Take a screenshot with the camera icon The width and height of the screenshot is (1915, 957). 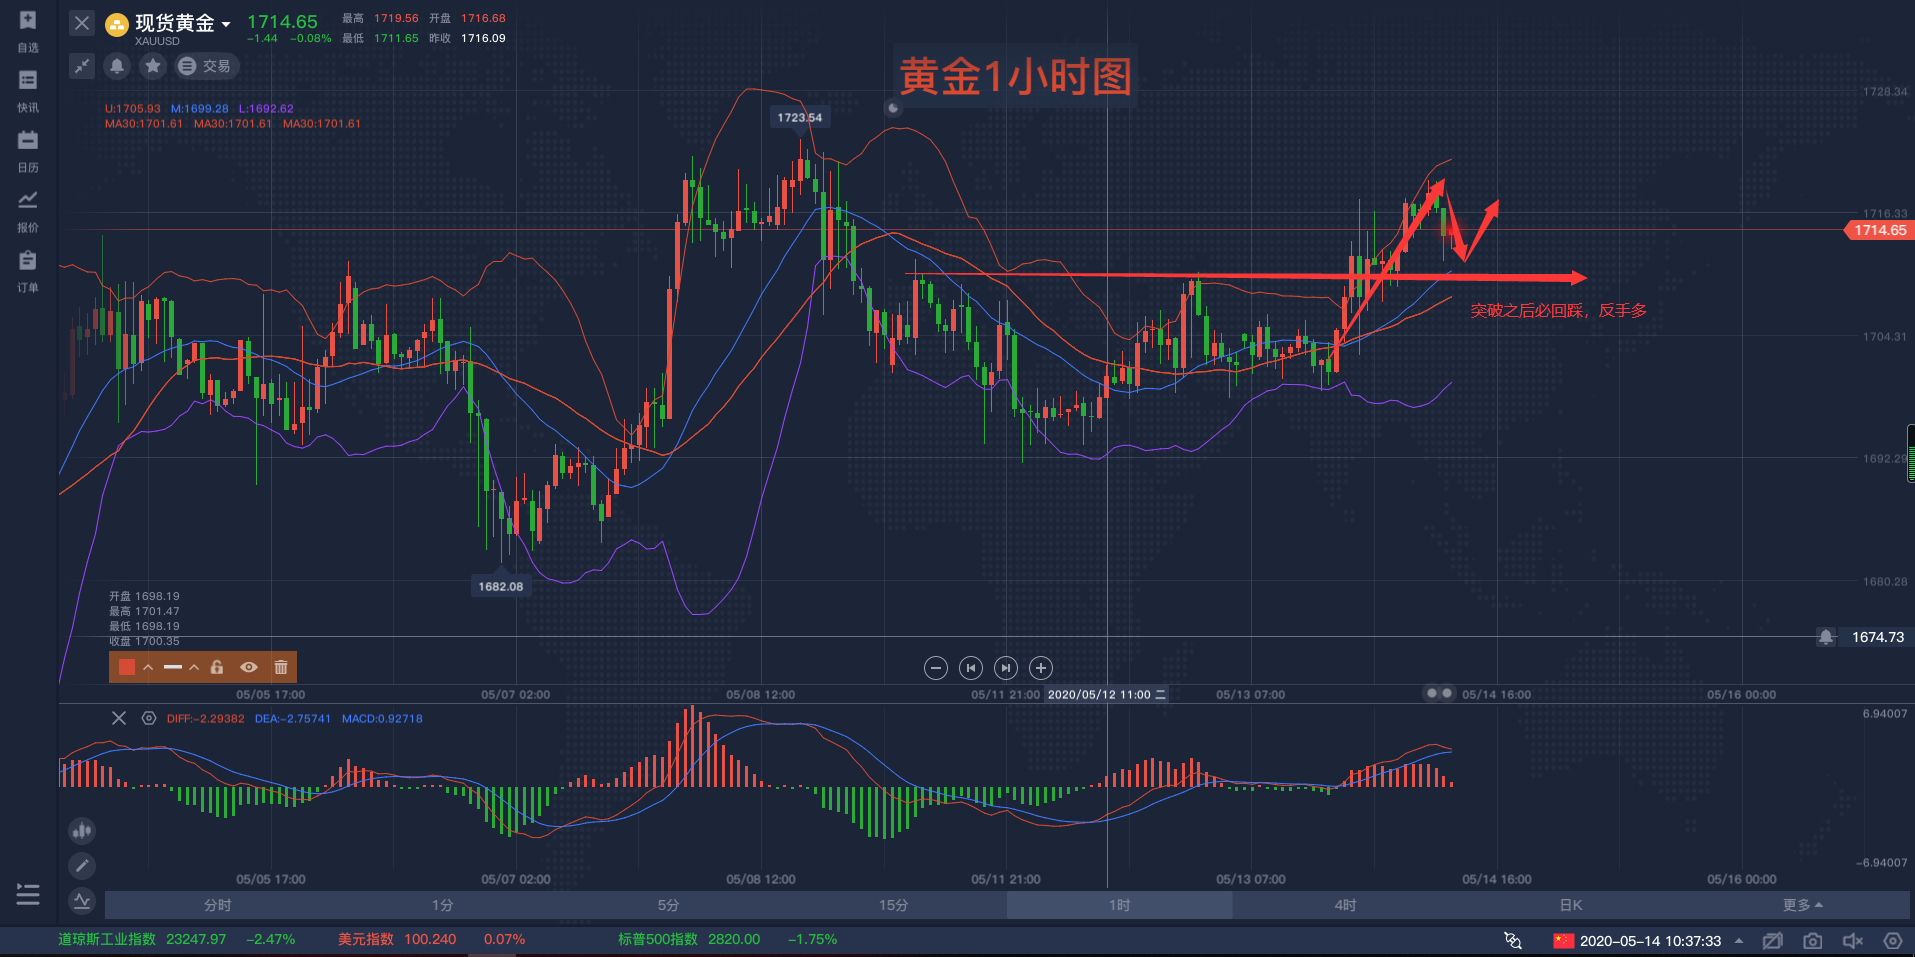1813,941
